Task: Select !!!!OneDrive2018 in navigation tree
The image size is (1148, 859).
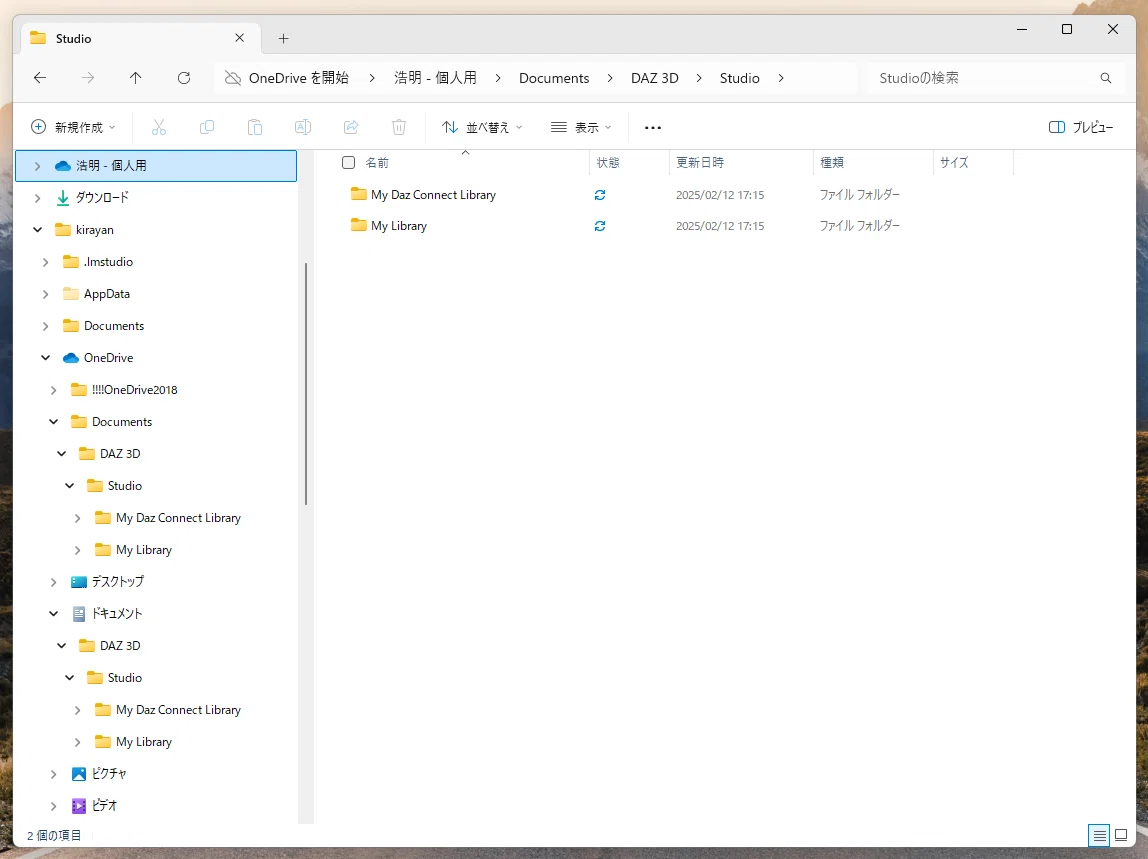Action: (135, 390)
